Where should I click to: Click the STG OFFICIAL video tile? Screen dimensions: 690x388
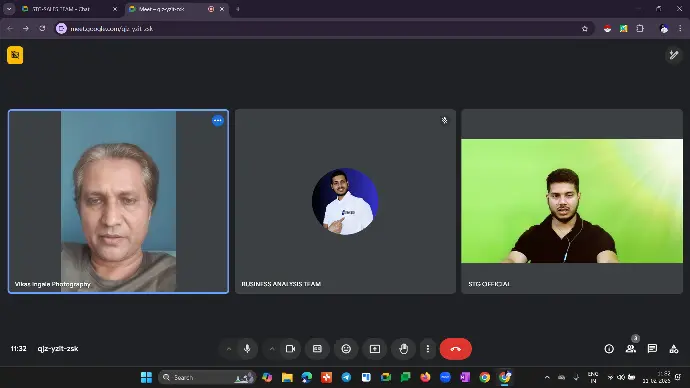[x=572, y=201]
